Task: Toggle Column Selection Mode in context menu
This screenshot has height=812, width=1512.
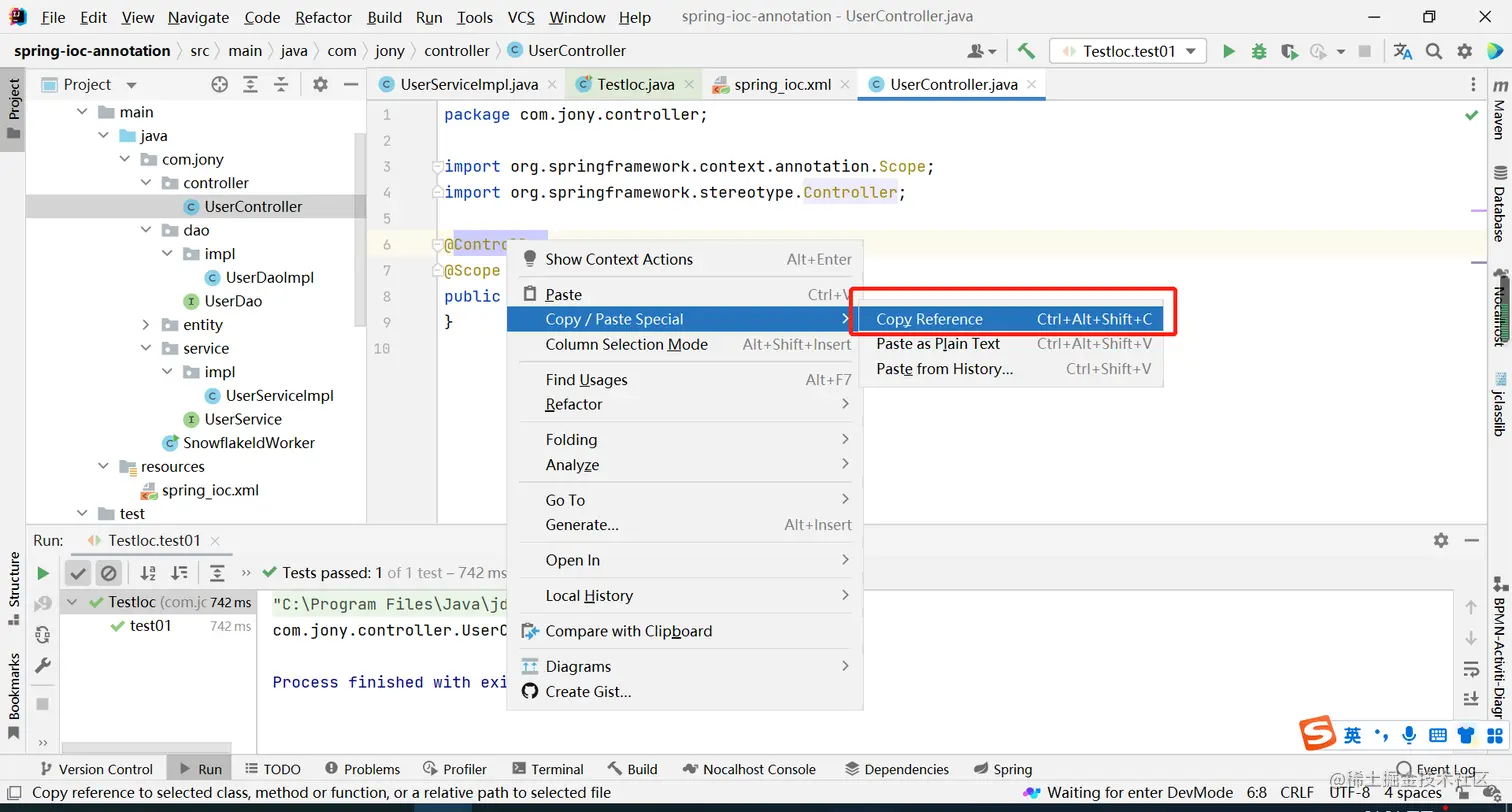Action: 685,344
